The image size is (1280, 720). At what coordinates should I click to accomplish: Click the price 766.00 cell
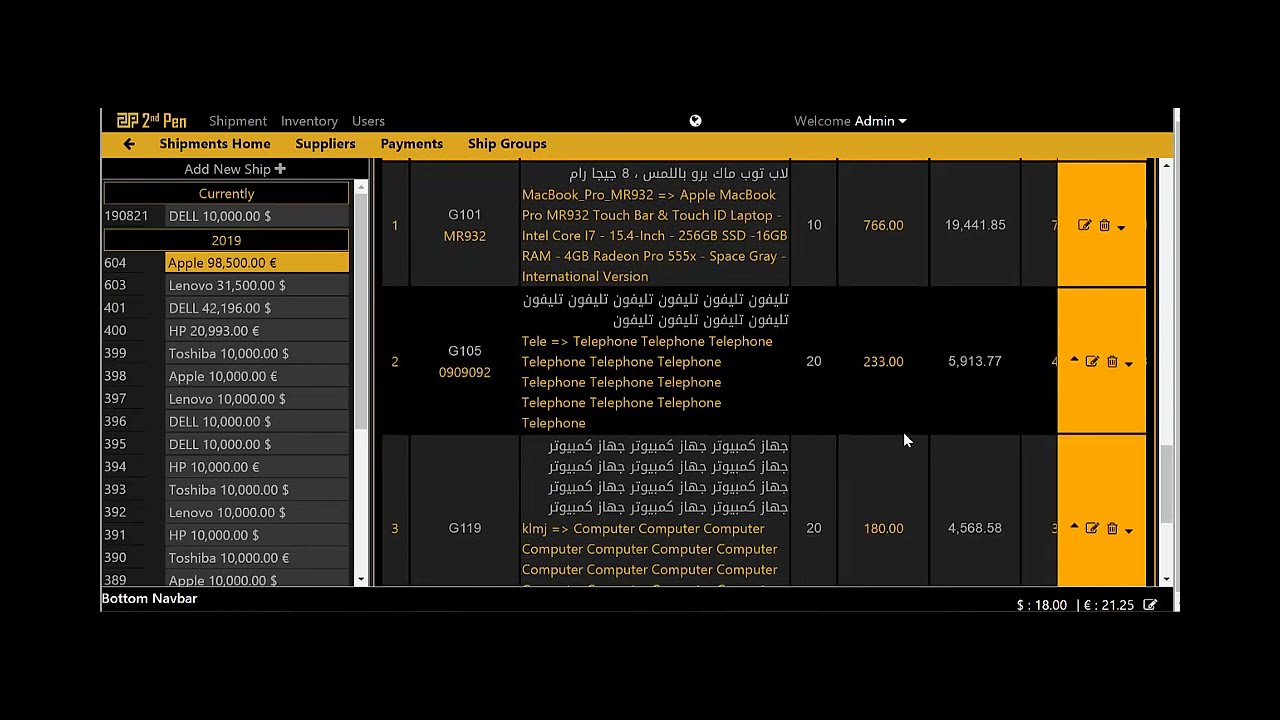pyautogui.click(x=883, y=225)
